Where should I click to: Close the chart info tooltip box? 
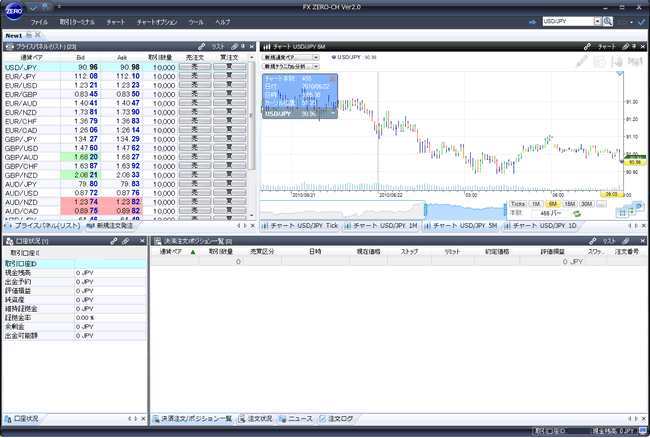click(332, 79)
